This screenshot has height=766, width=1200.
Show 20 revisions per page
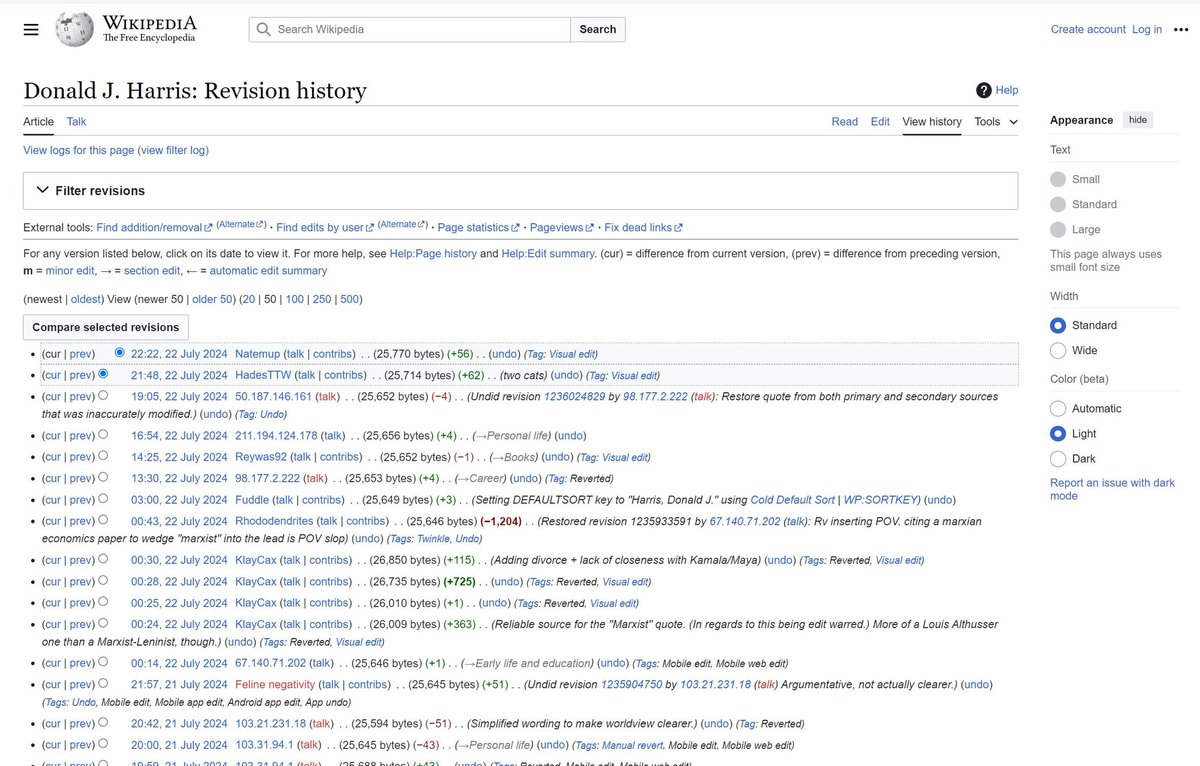point(248,298)
